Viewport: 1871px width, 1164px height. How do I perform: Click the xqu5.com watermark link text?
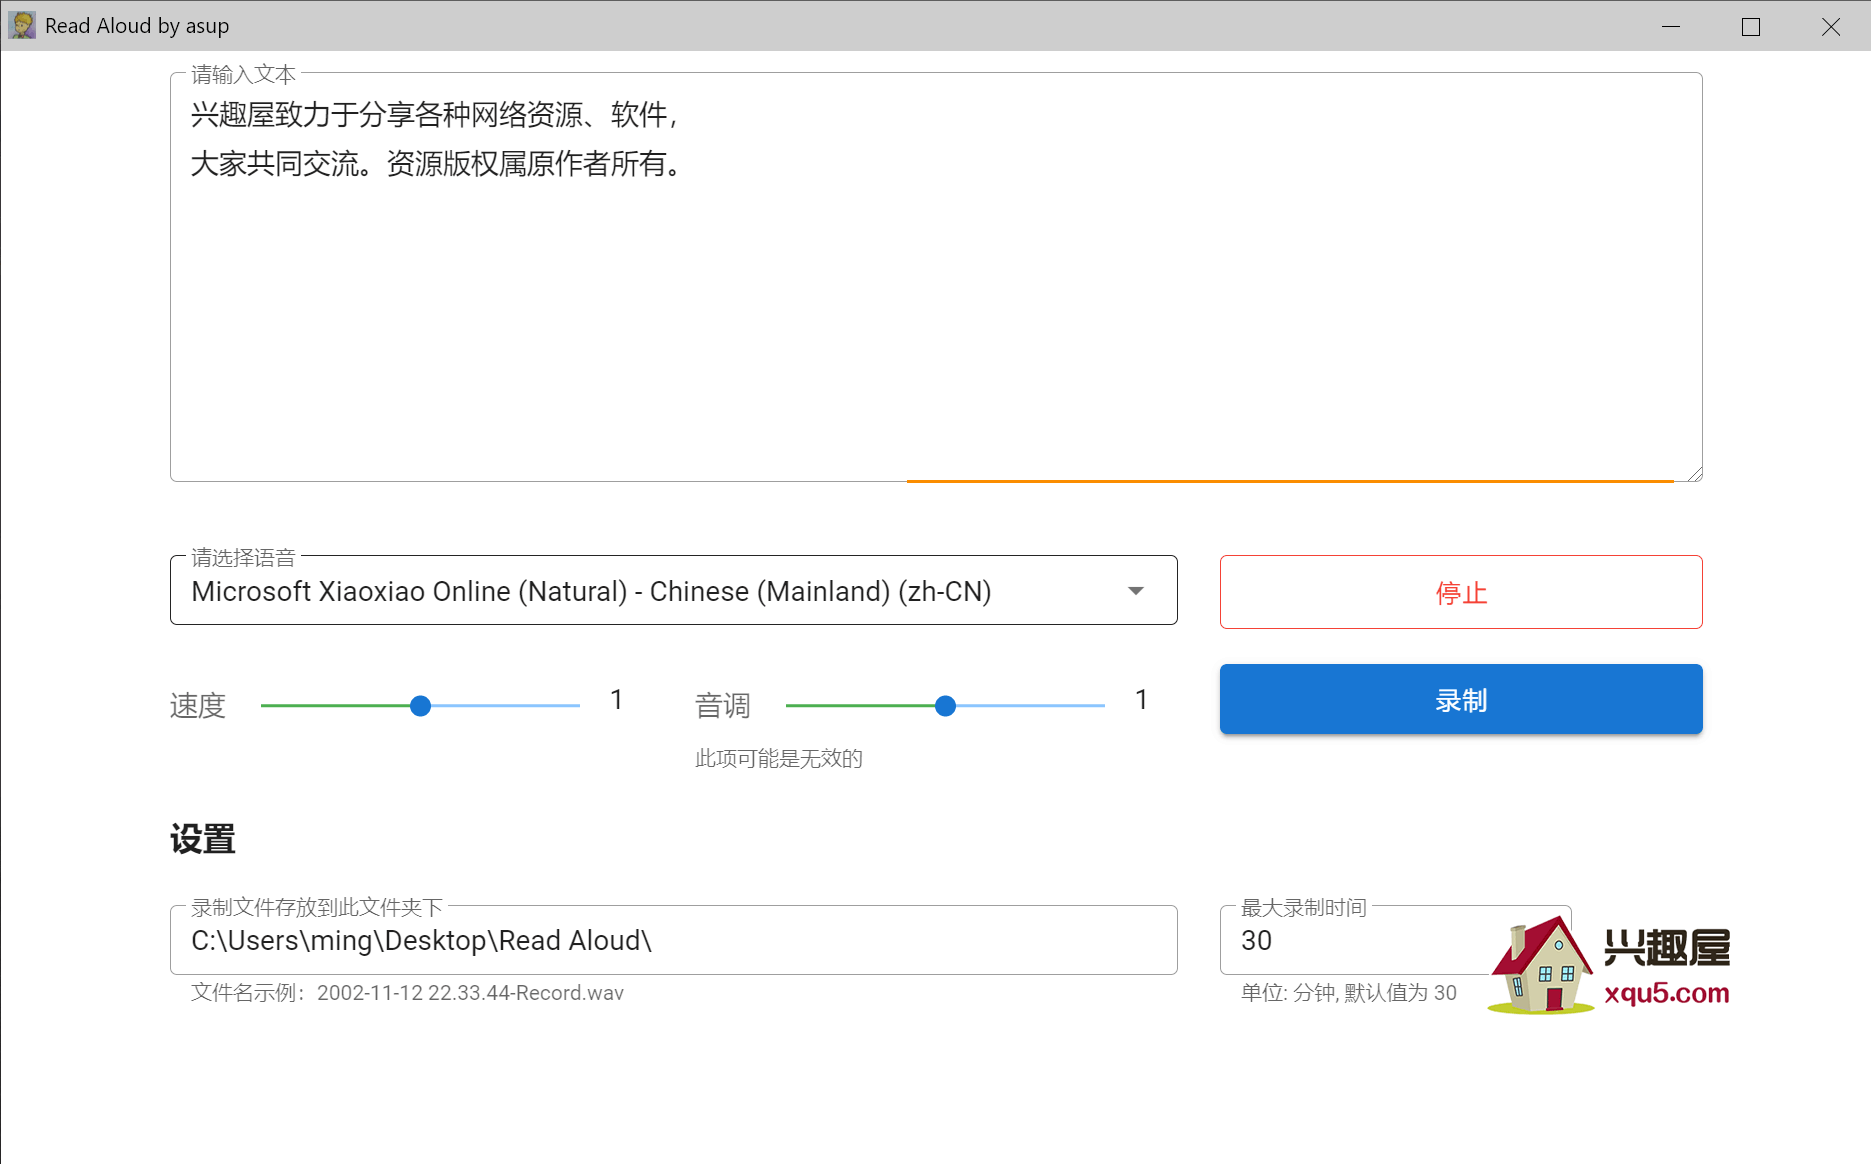[1666, 993]
